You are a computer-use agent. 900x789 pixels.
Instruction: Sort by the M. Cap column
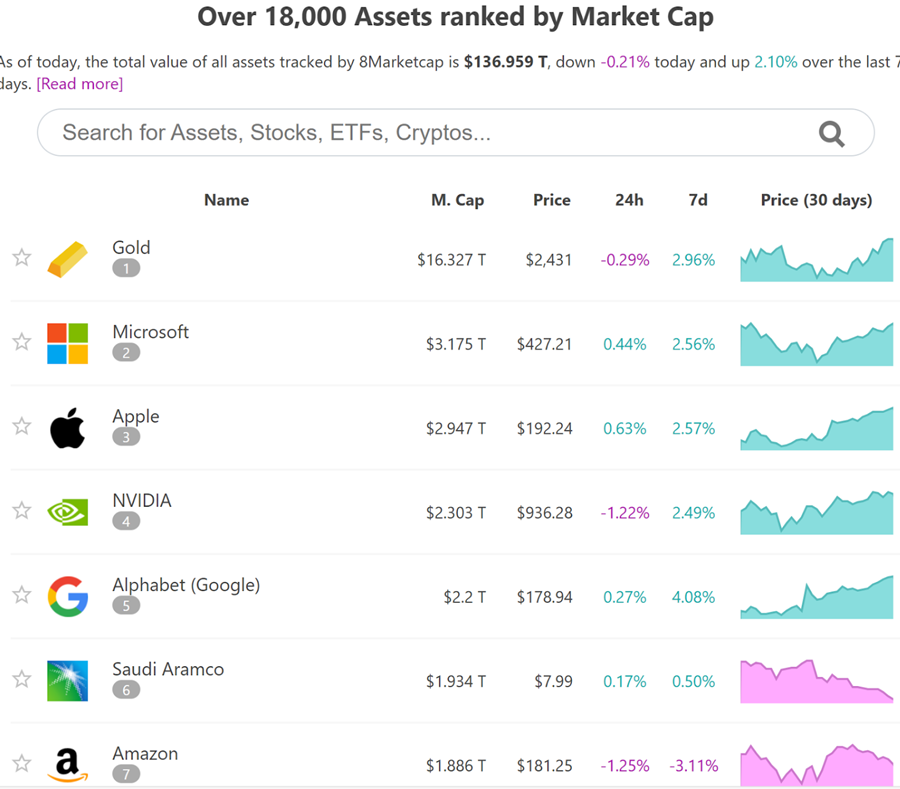pyautogui.click(x=457, y=200)
